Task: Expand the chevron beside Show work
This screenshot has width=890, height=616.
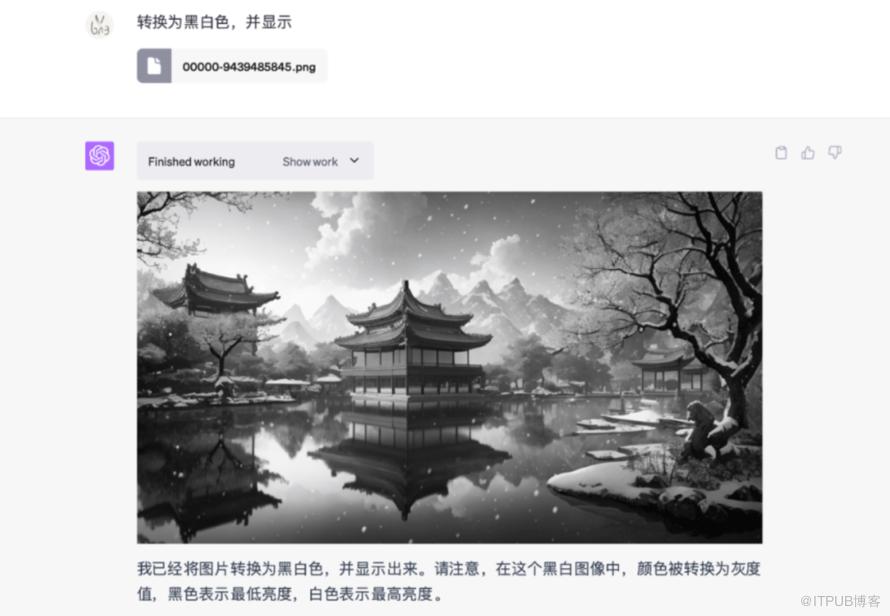Action: point(354,161)
